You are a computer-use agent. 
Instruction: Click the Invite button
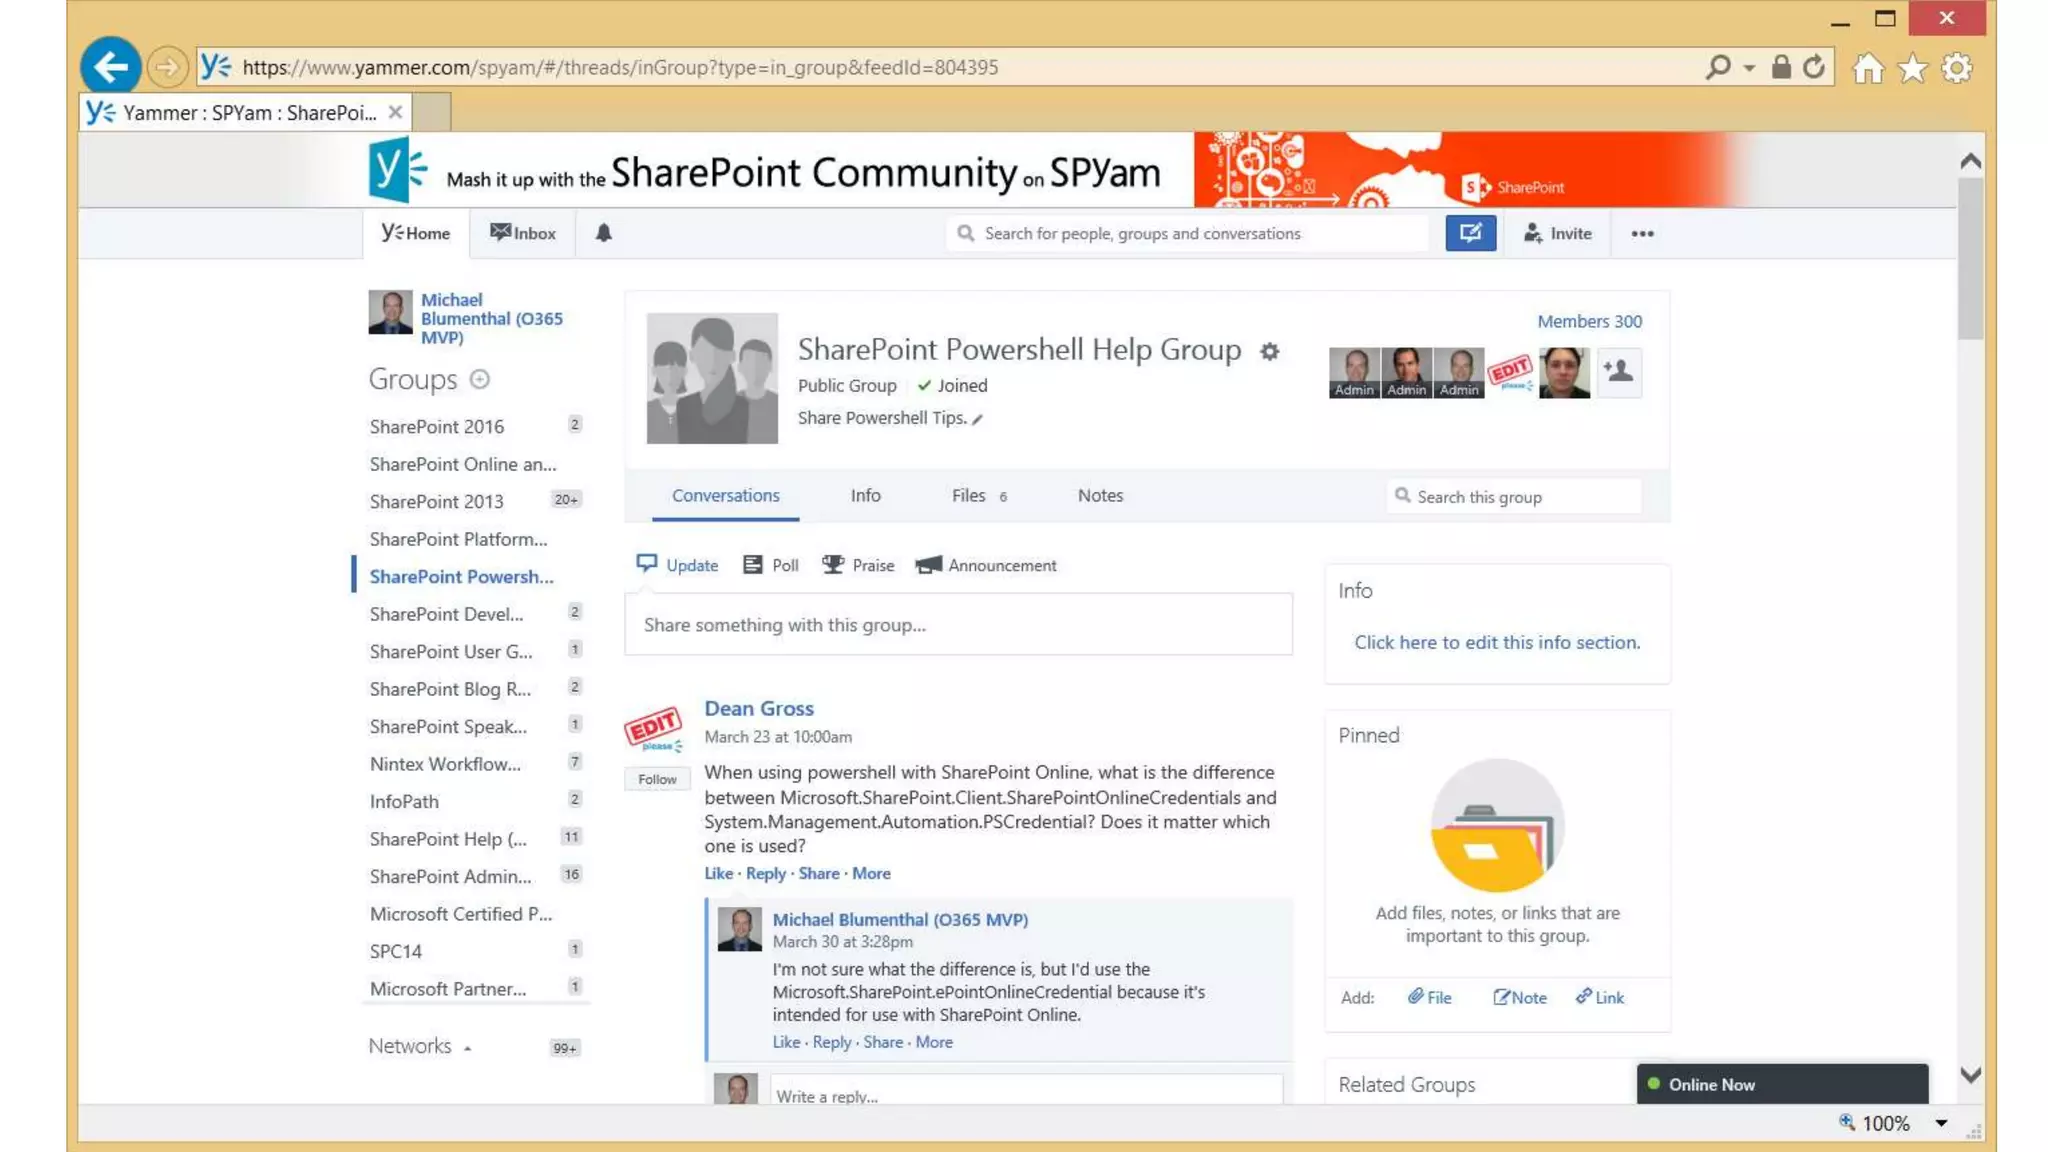click(1557, 233)
